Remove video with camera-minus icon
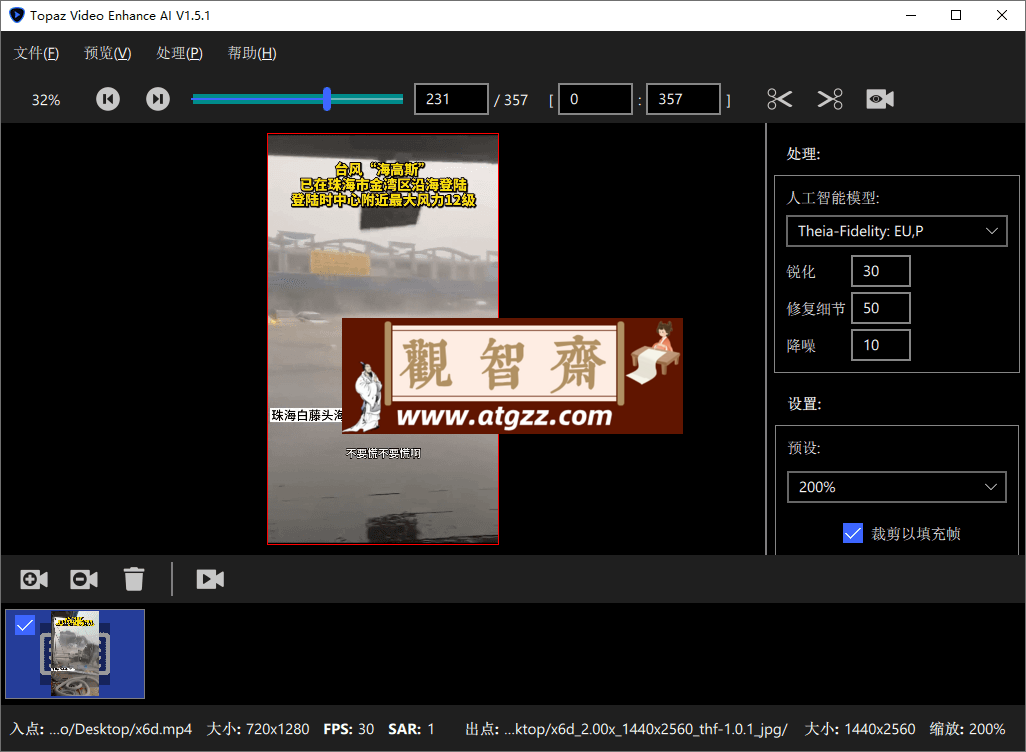This screenshot has height=752, width=1026. coord(84,579)
